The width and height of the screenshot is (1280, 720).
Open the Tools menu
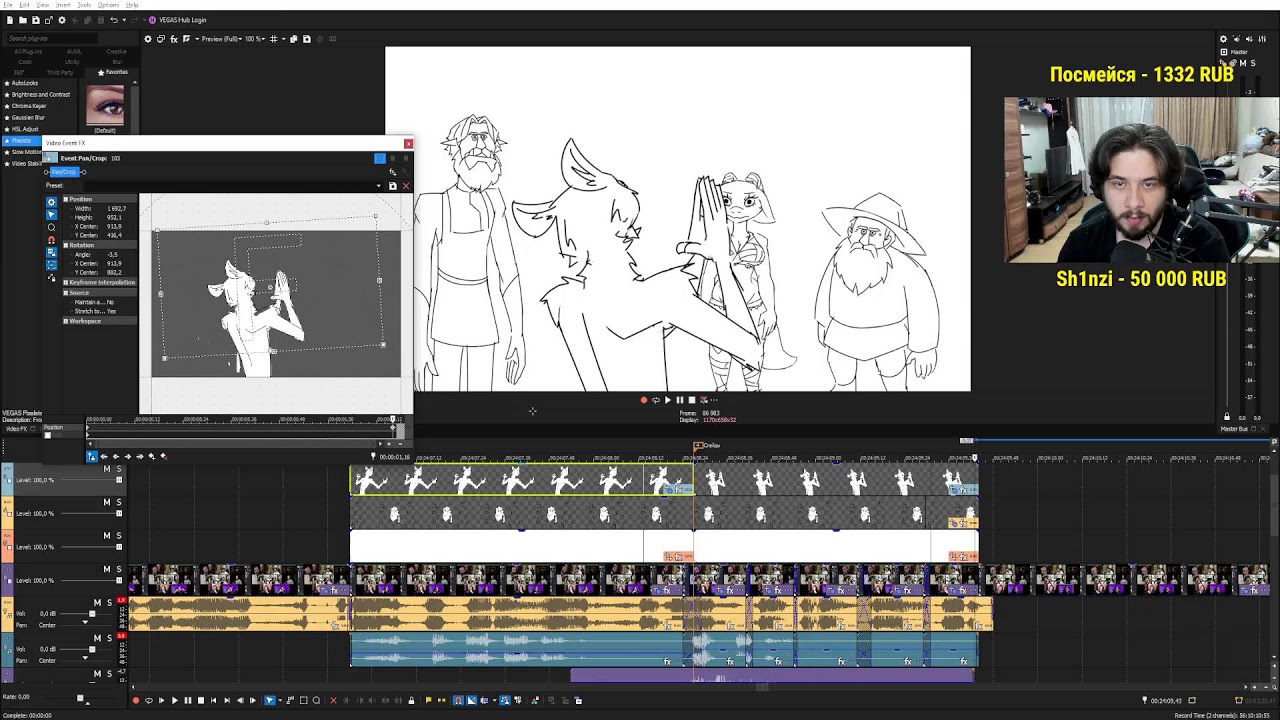point(85,5)
